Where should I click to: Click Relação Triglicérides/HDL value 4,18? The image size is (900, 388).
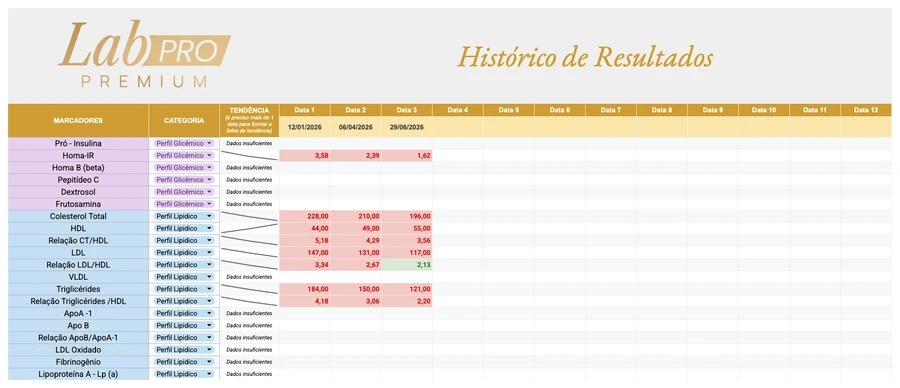305,301
